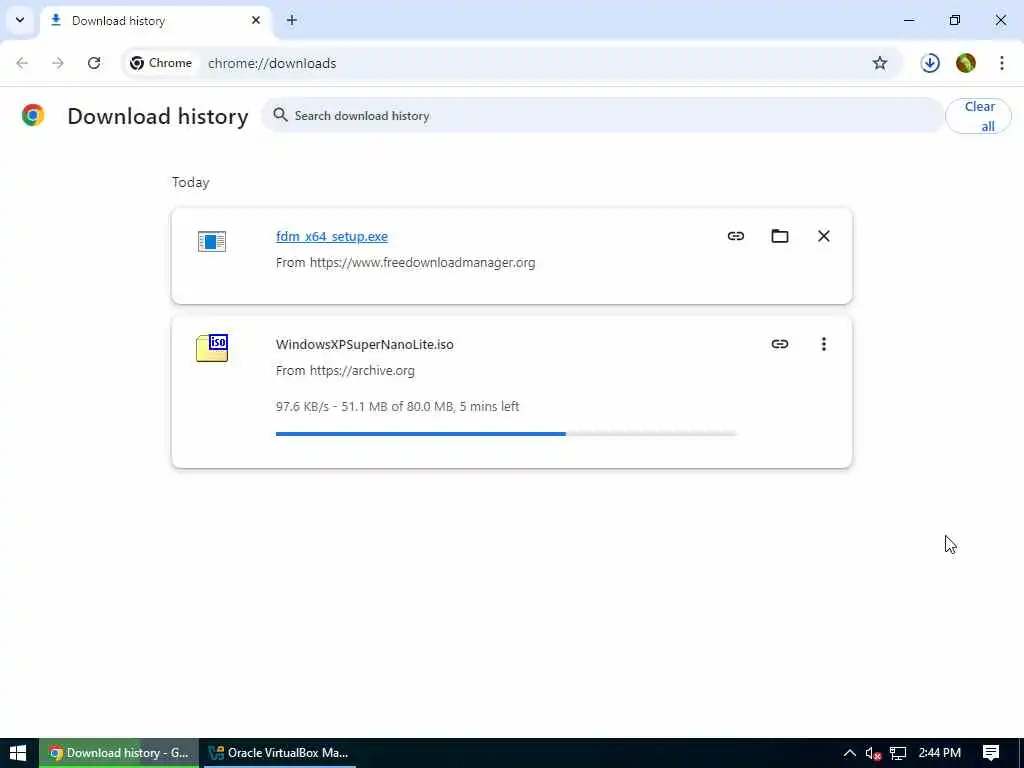Viewport: 1024px width, 768px height.
Task: Click the fdm_x64_setup.exe file icon
Action: pos(212,241)
